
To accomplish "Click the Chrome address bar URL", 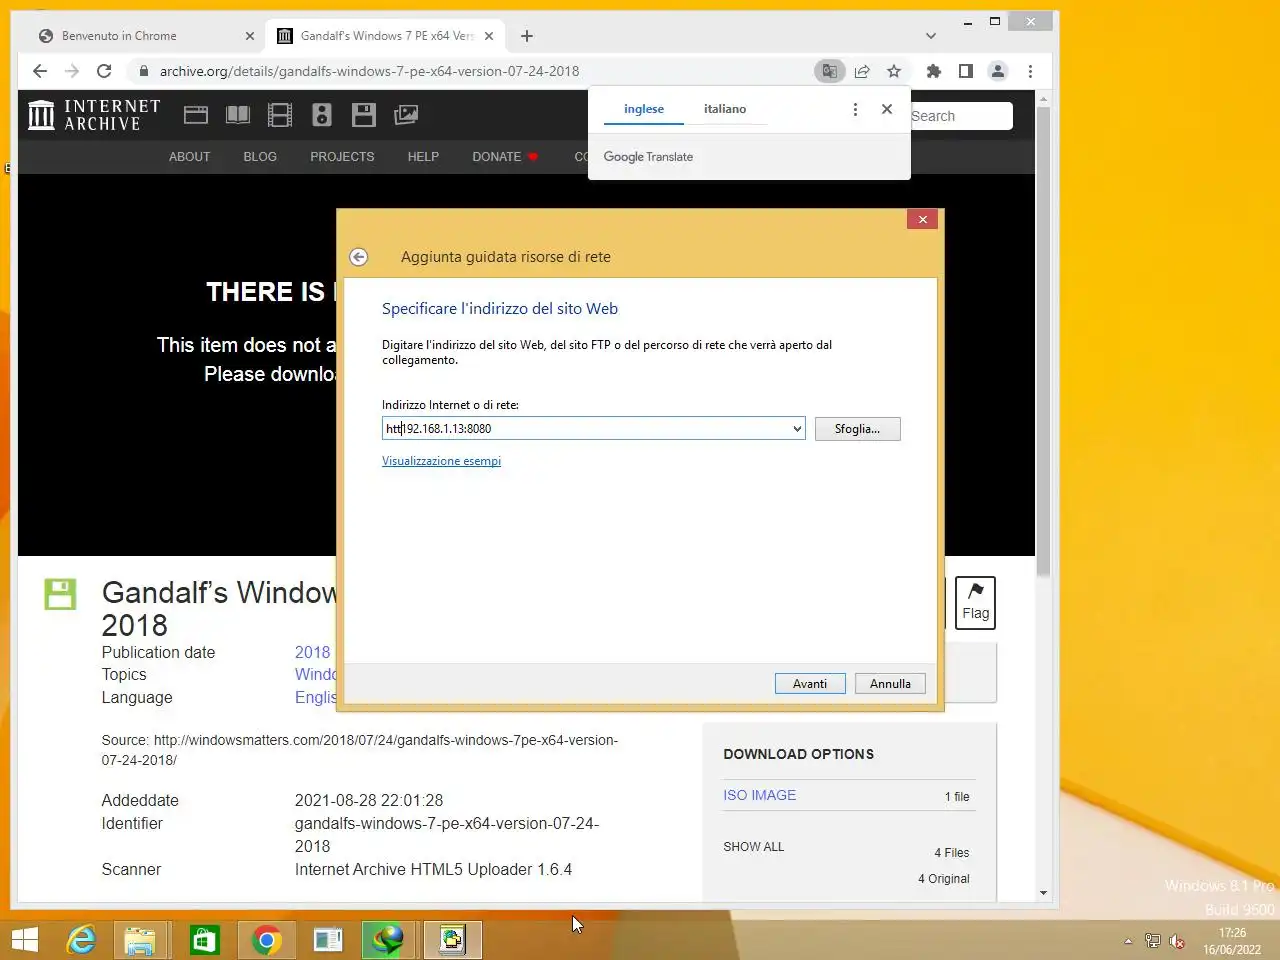I will pos(369,71).
